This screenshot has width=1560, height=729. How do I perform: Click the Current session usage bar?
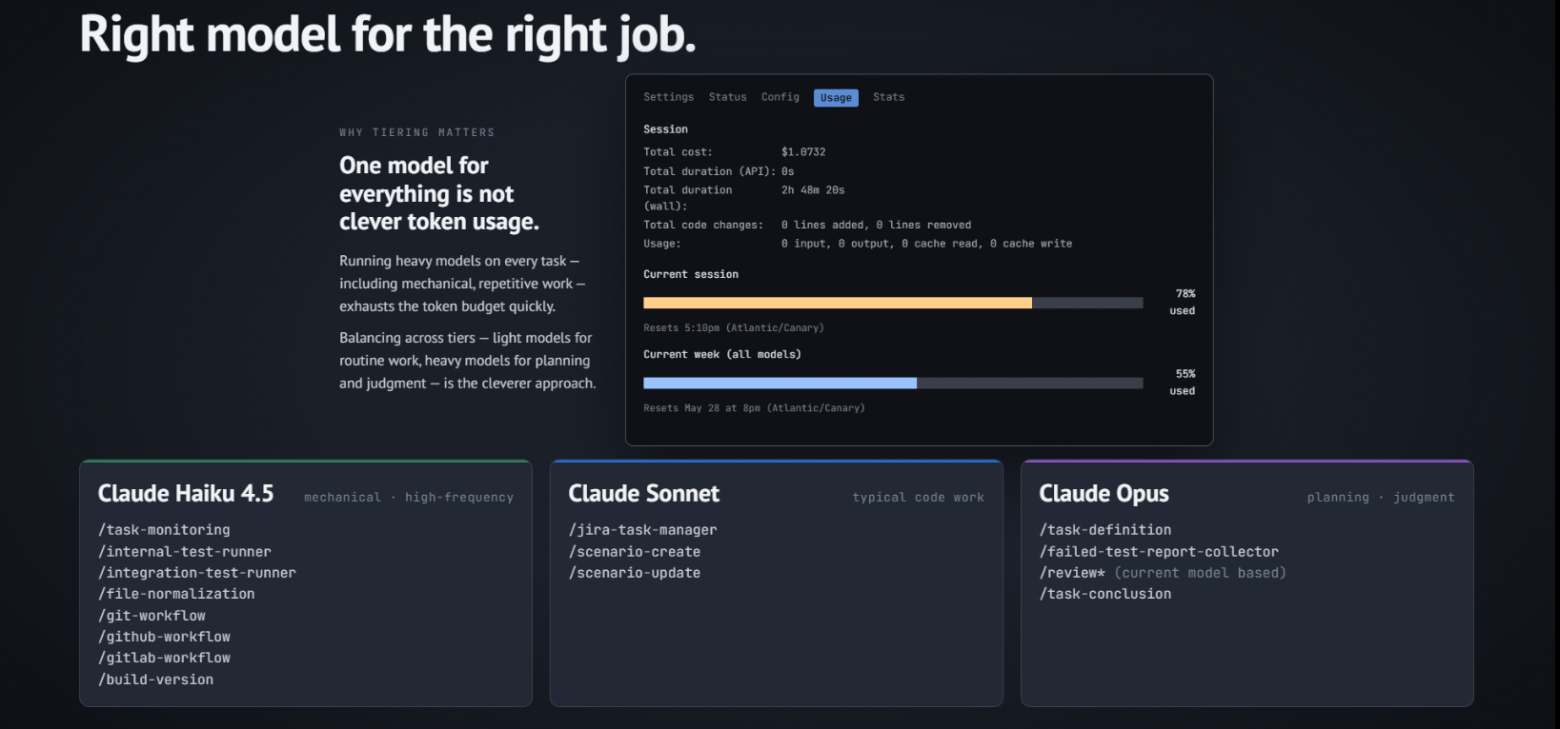tap(893, 303)
